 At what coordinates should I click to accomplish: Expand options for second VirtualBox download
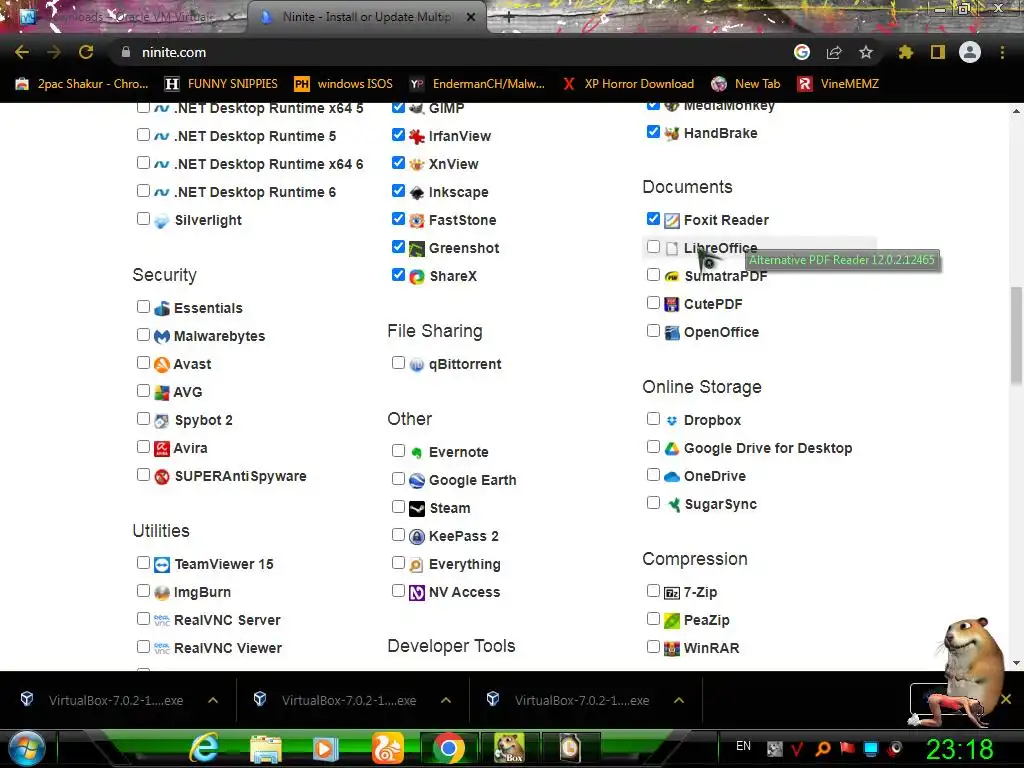446,700
